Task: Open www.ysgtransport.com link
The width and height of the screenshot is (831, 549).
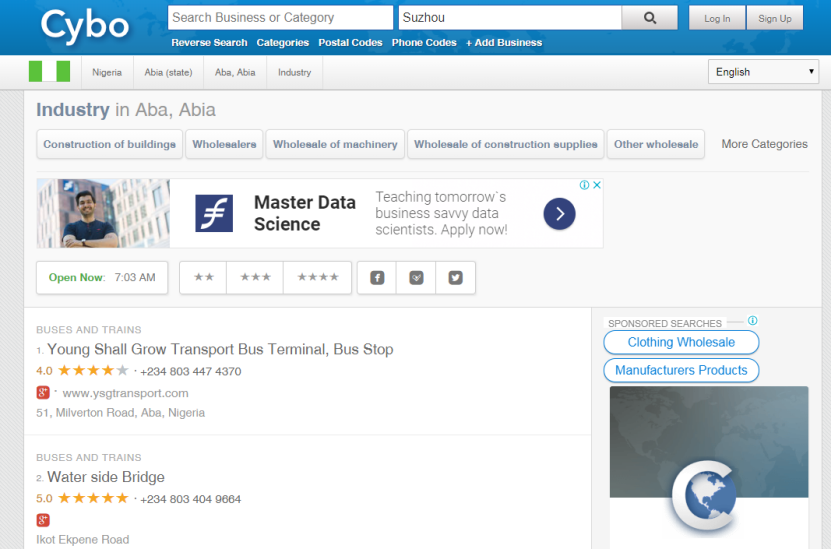Action: click(125, 393)
